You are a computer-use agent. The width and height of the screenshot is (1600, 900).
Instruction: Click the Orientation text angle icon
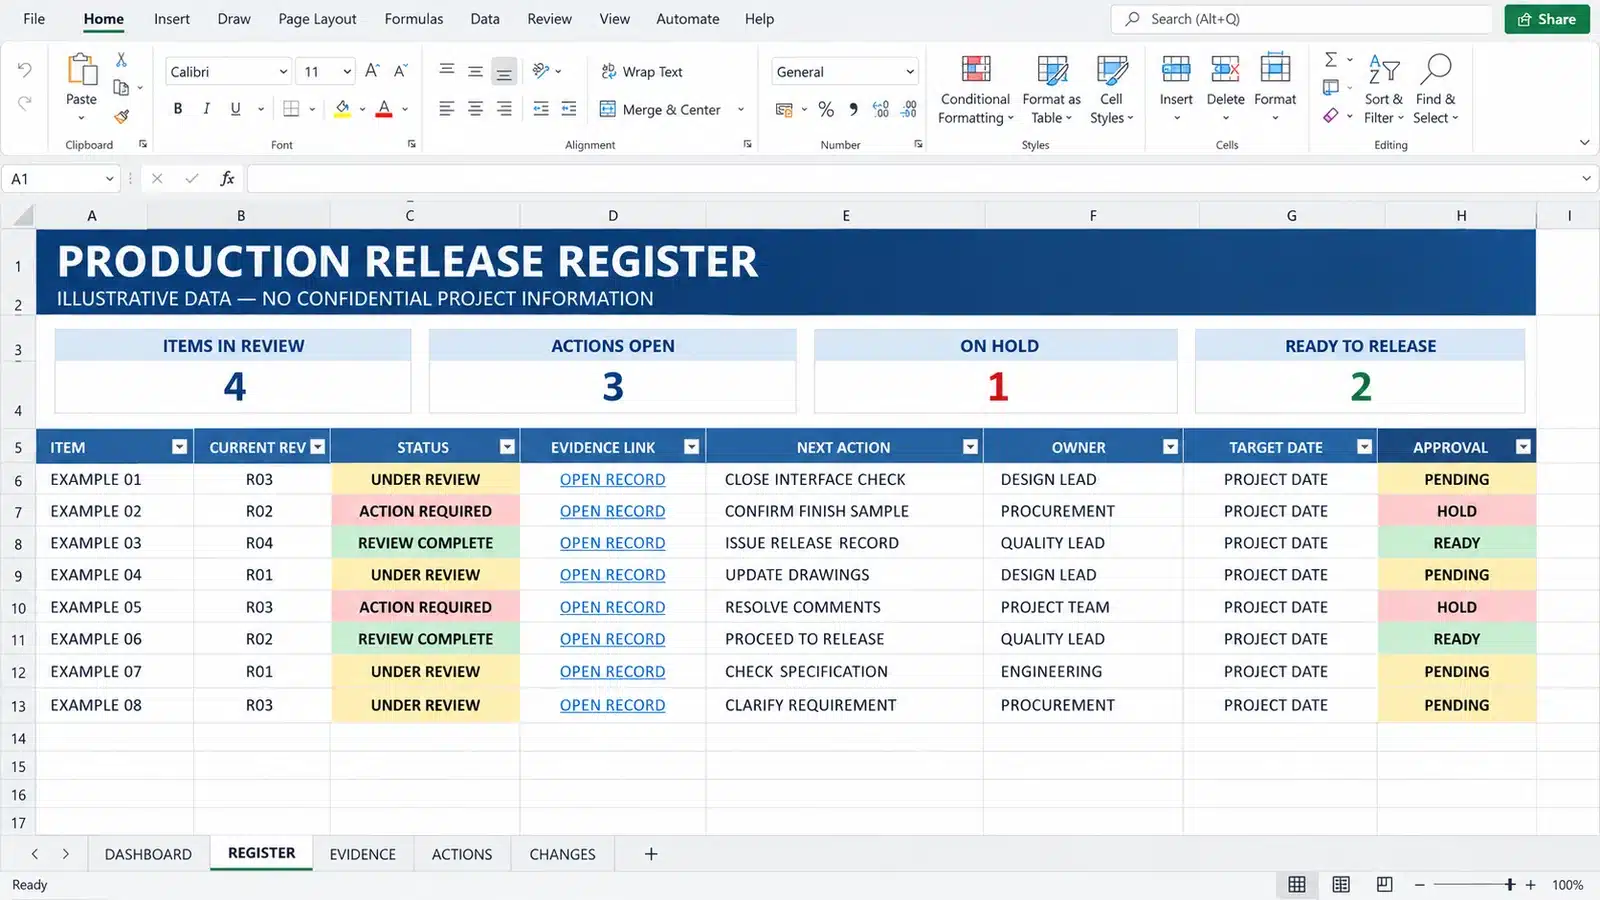(541, 70)
